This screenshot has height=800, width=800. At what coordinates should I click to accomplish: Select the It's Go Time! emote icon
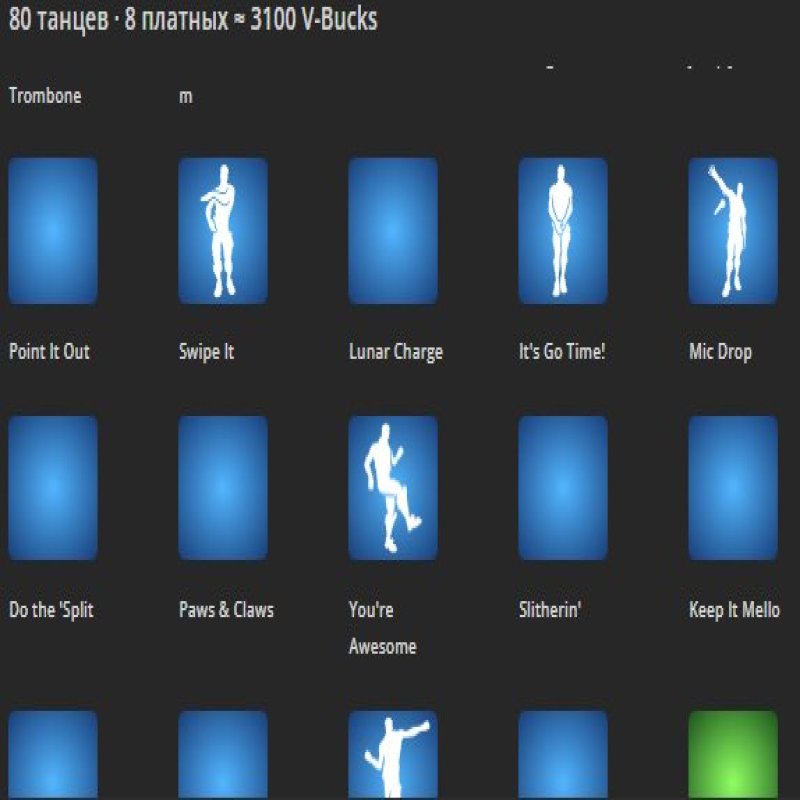[x=563, y=231]
